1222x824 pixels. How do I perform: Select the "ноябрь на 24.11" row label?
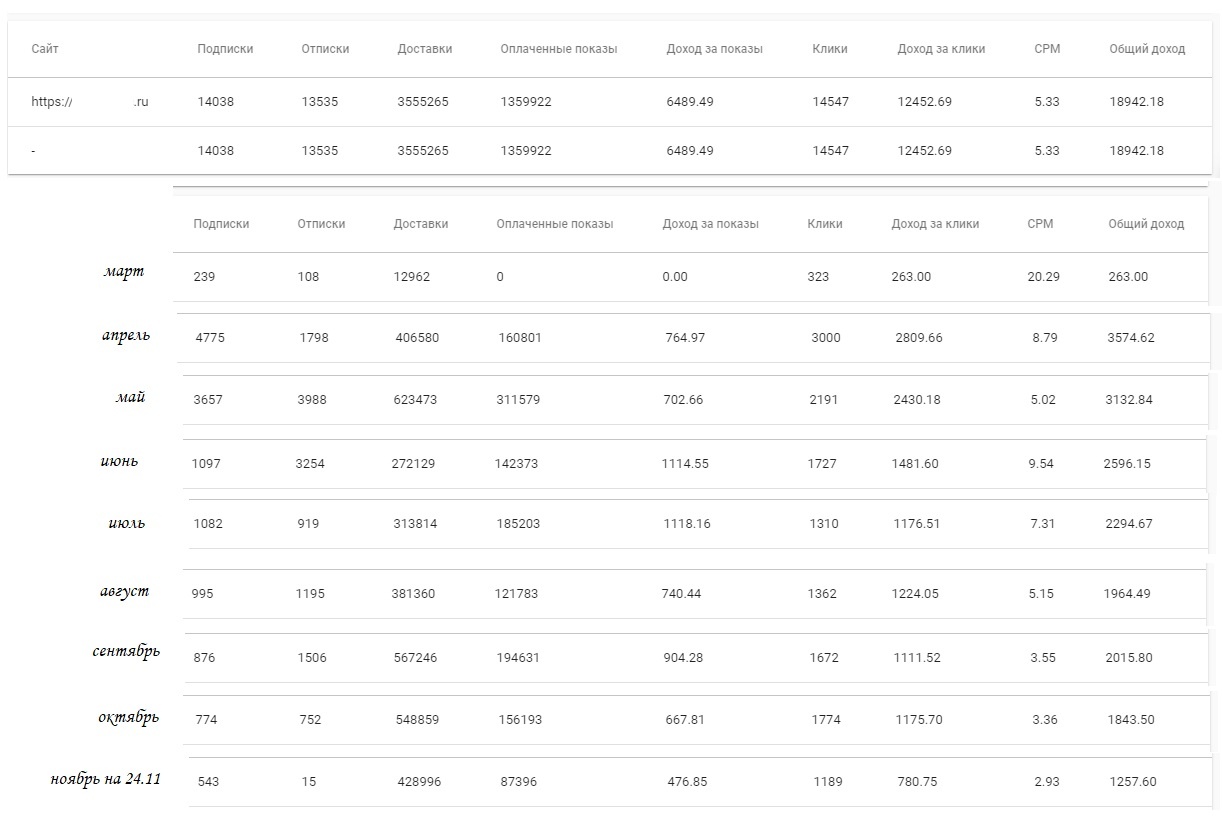pos(105,778)
